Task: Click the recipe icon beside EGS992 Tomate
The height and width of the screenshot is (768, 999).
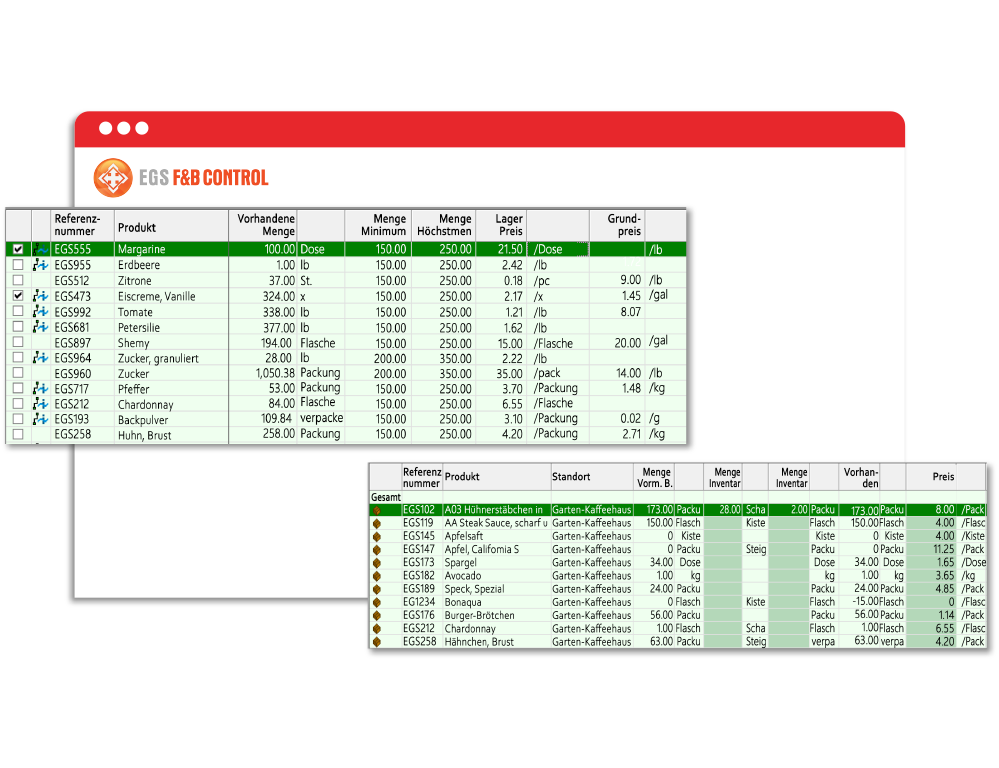Action: click(41, 311)
